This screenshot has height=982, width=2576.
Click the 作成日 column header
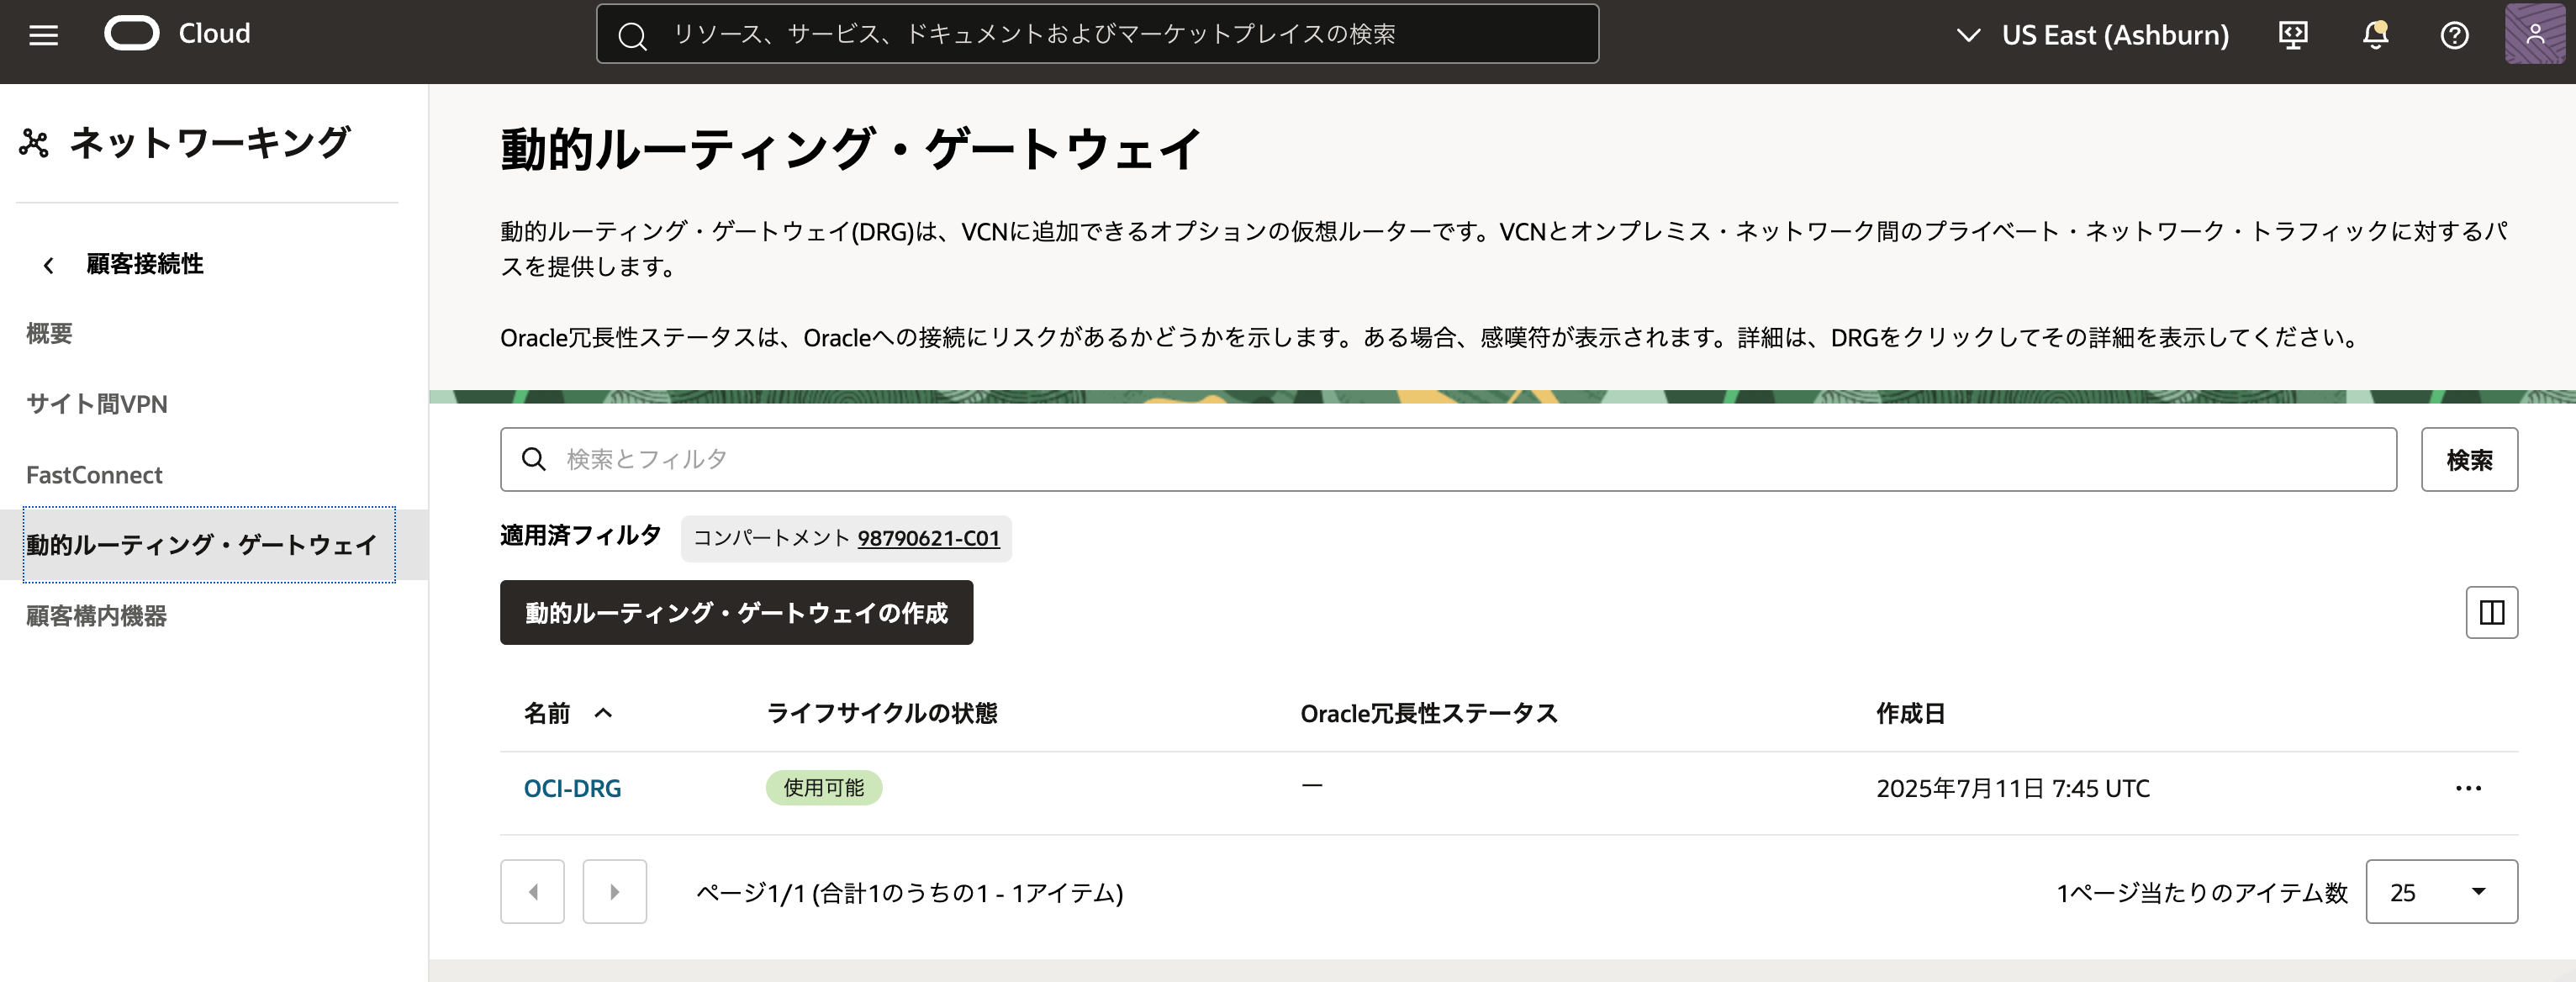point(1909,713)
